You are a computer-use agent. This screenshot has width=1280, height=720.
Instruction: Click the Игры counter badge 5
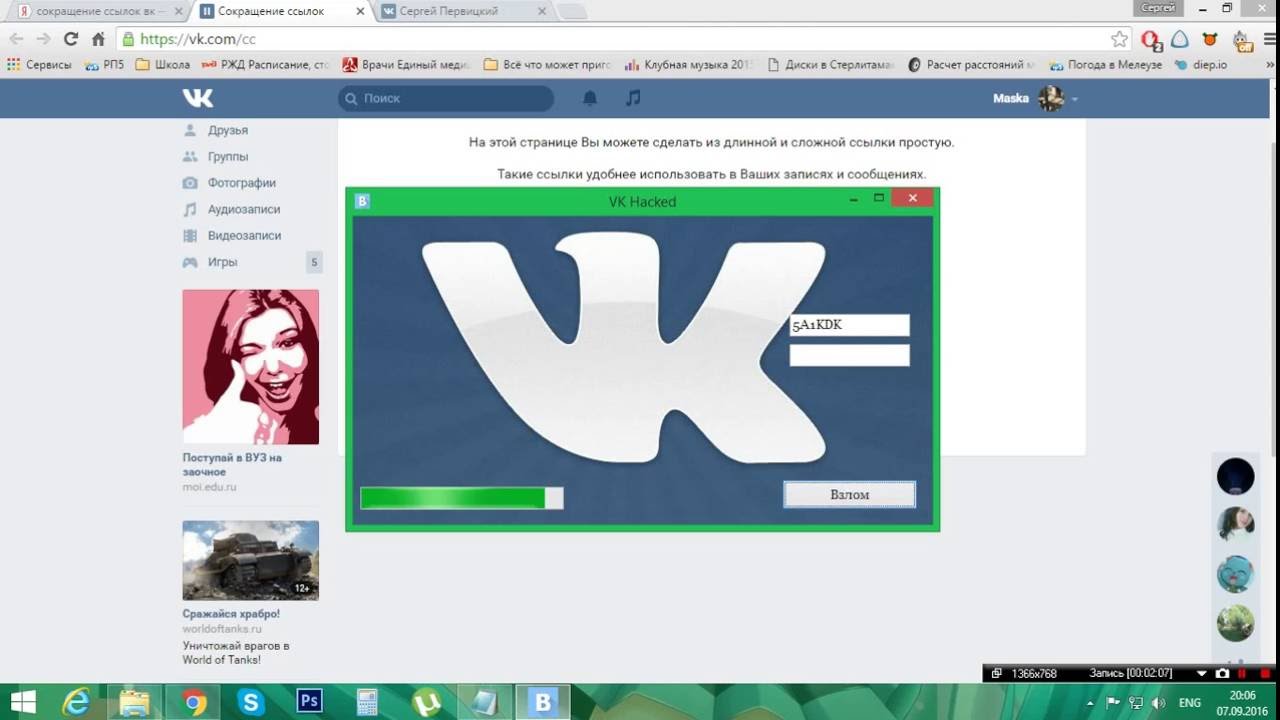[x=314, y=262]
